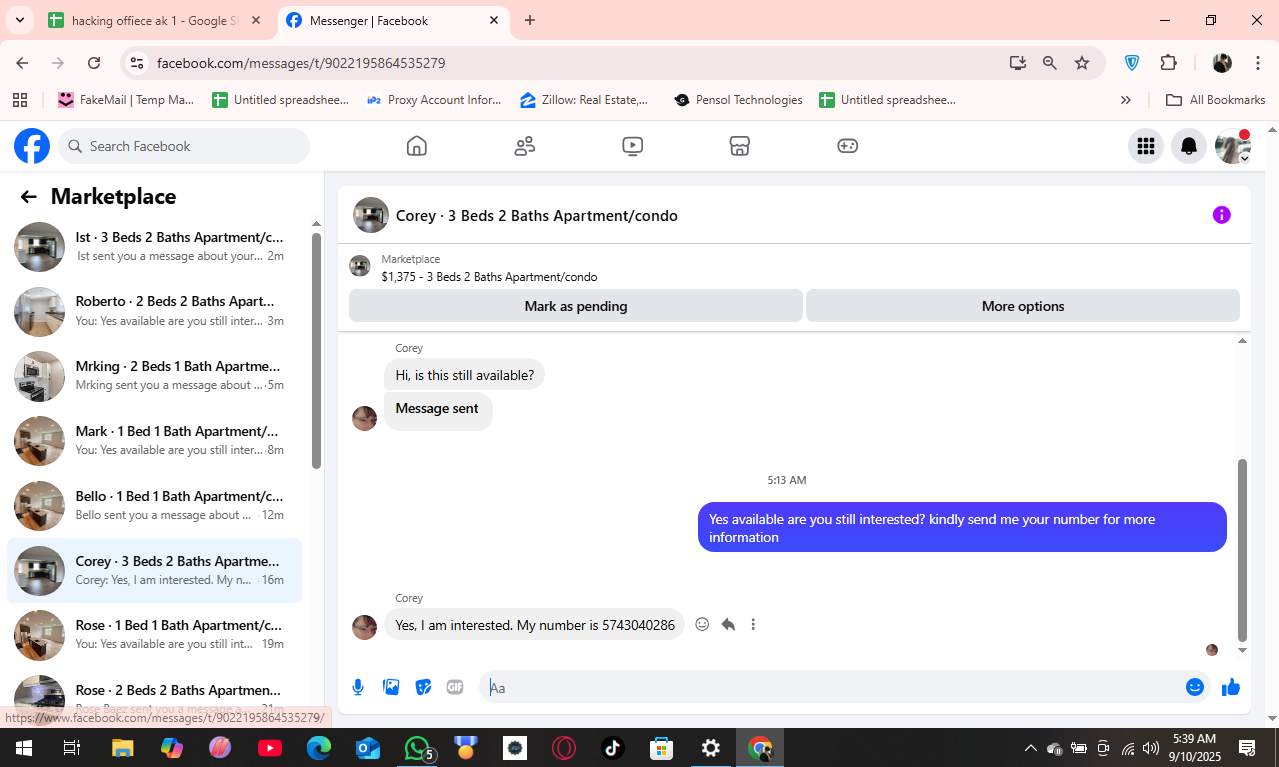Go to the Facebook Home feed icon

pos(417,146)
